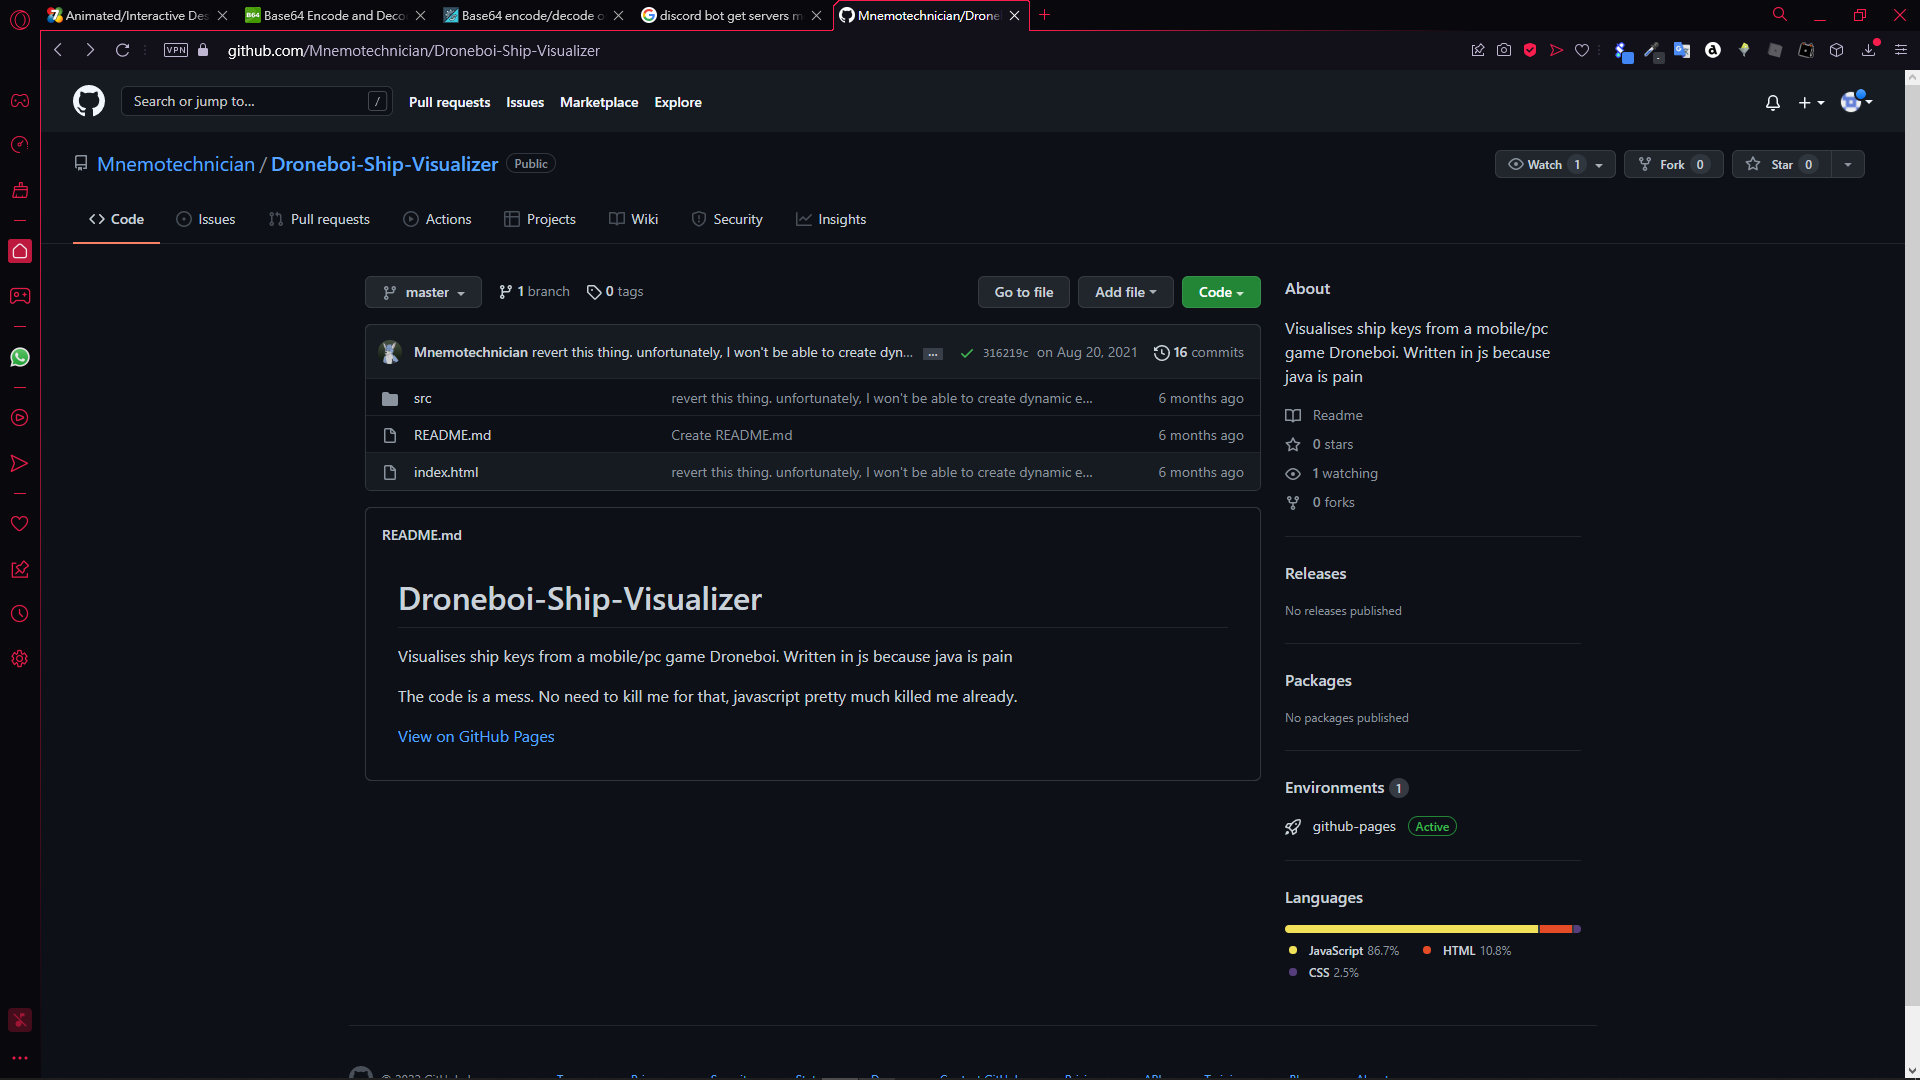
Task: Open the green Code dropdown
Action: [x=1220, y=292]
